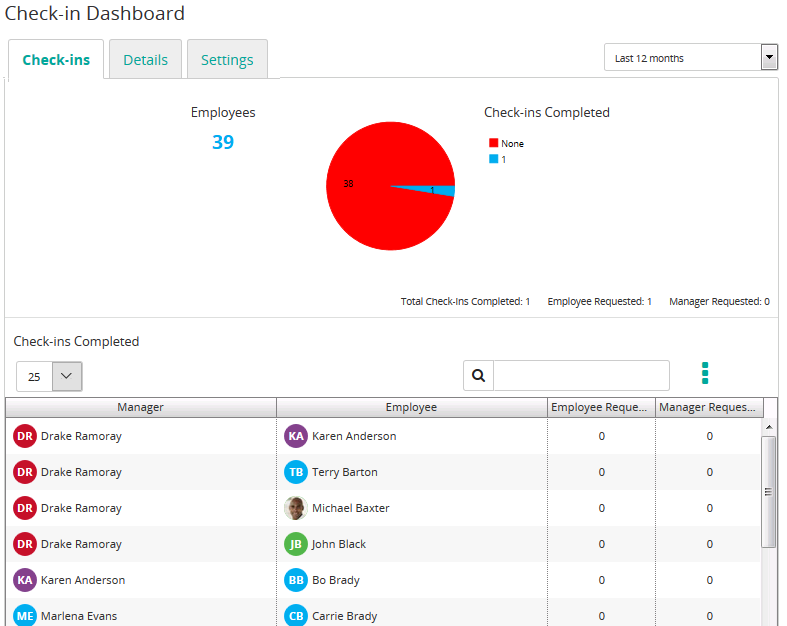
Task: Click Employee Requested value for John Black
Action: point(601,544)
